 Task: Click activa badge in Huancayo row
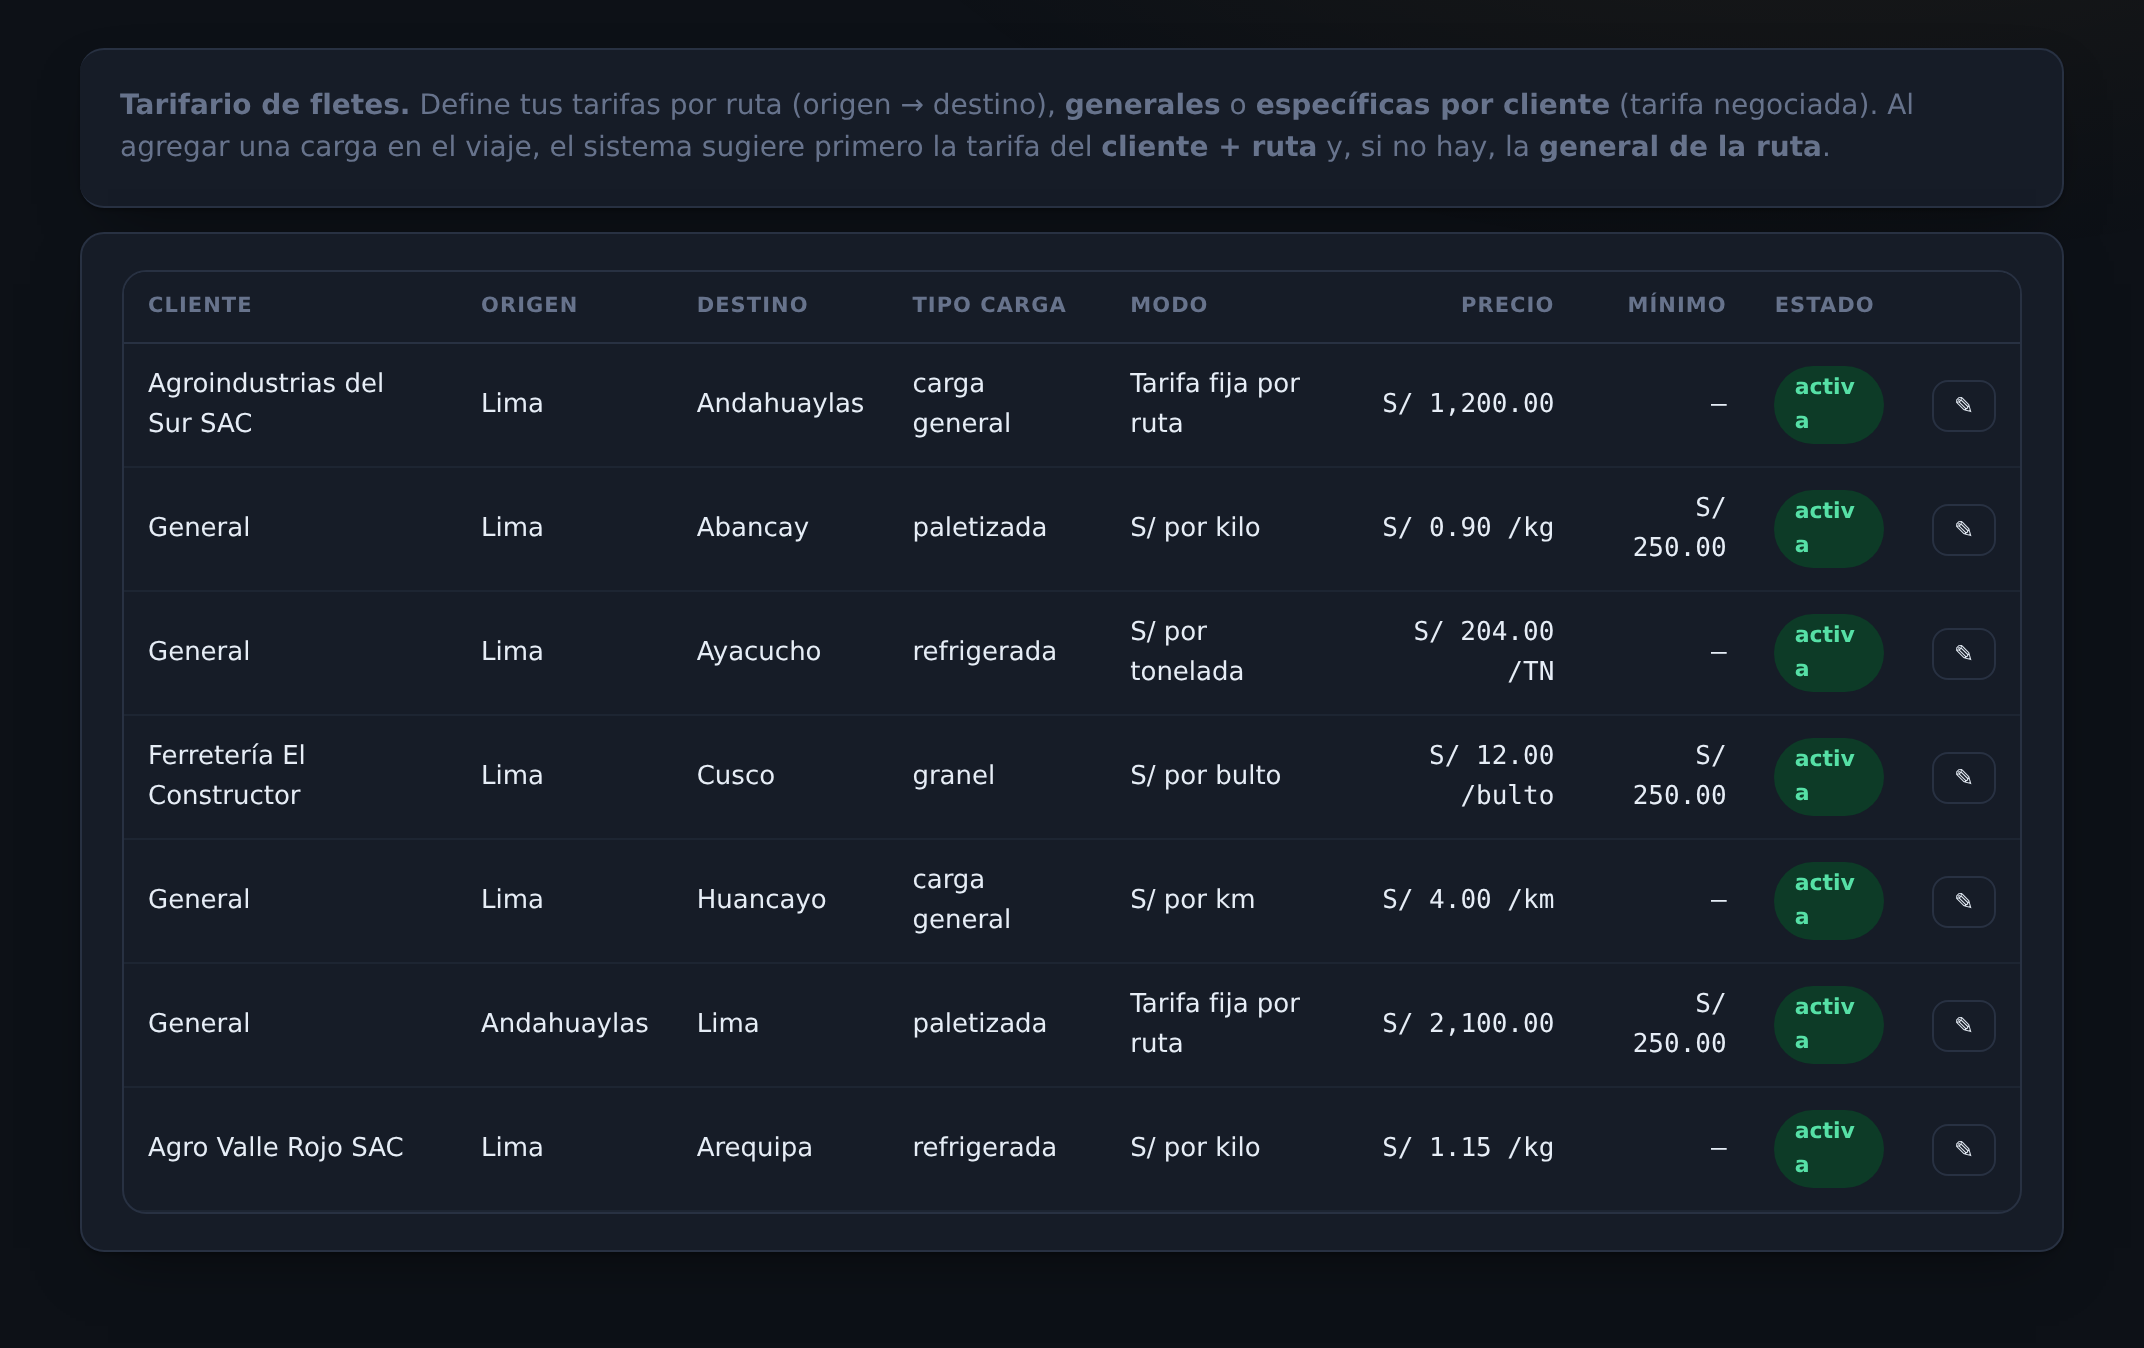point(1828,901)
